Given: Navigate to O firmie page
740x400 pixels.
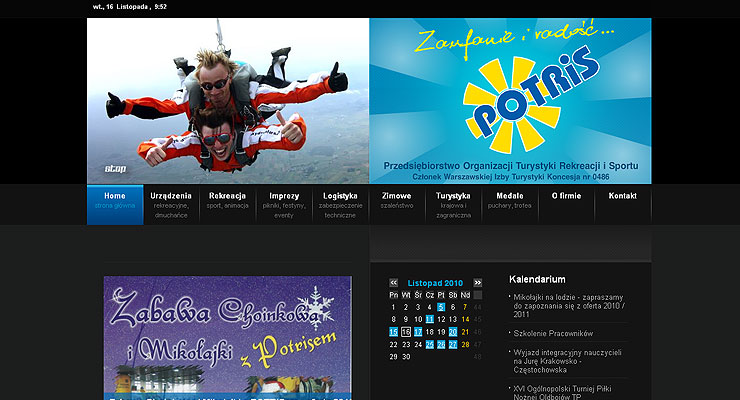Looking at the screenshot, I should (566, 196).
